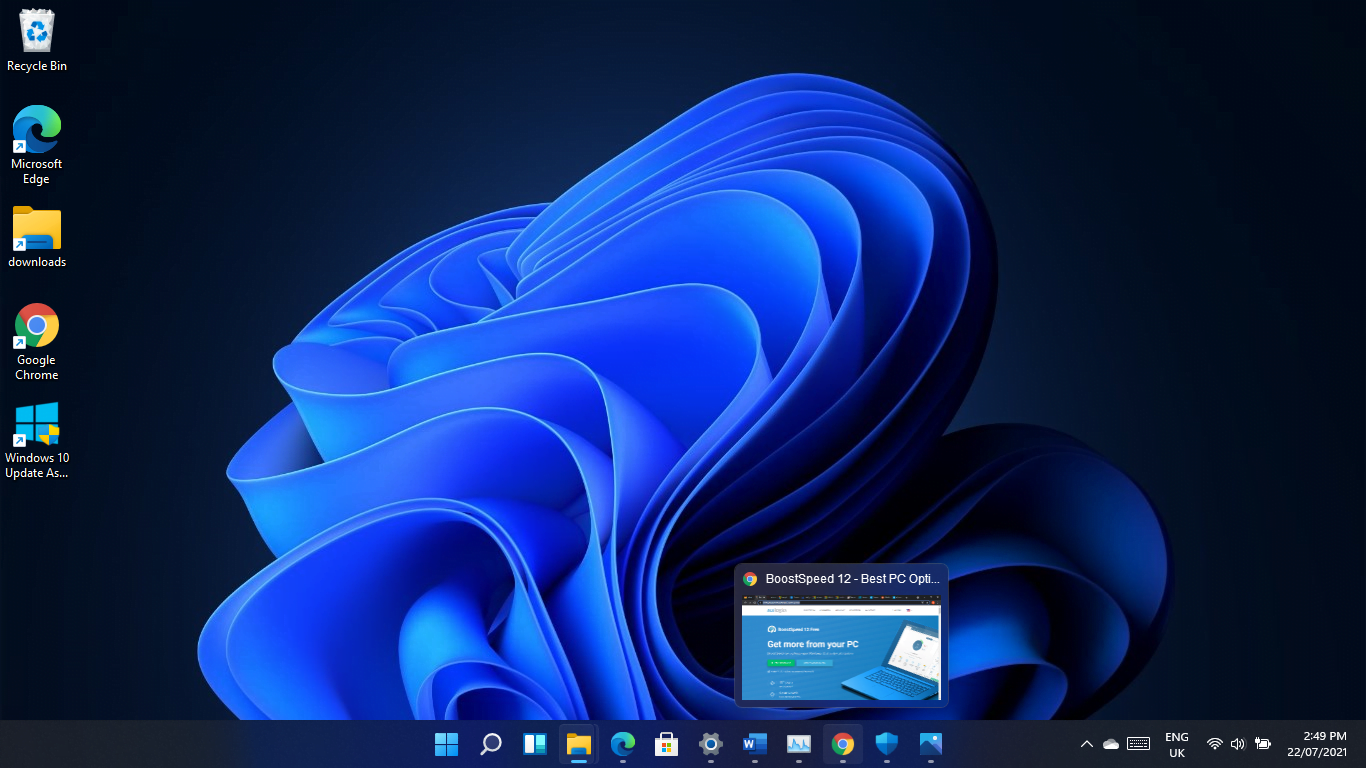Image resolution: width=1366 pixels, height=768 pixels.
Task: Launch the Microsoft Store
Action: click(666, 744)
